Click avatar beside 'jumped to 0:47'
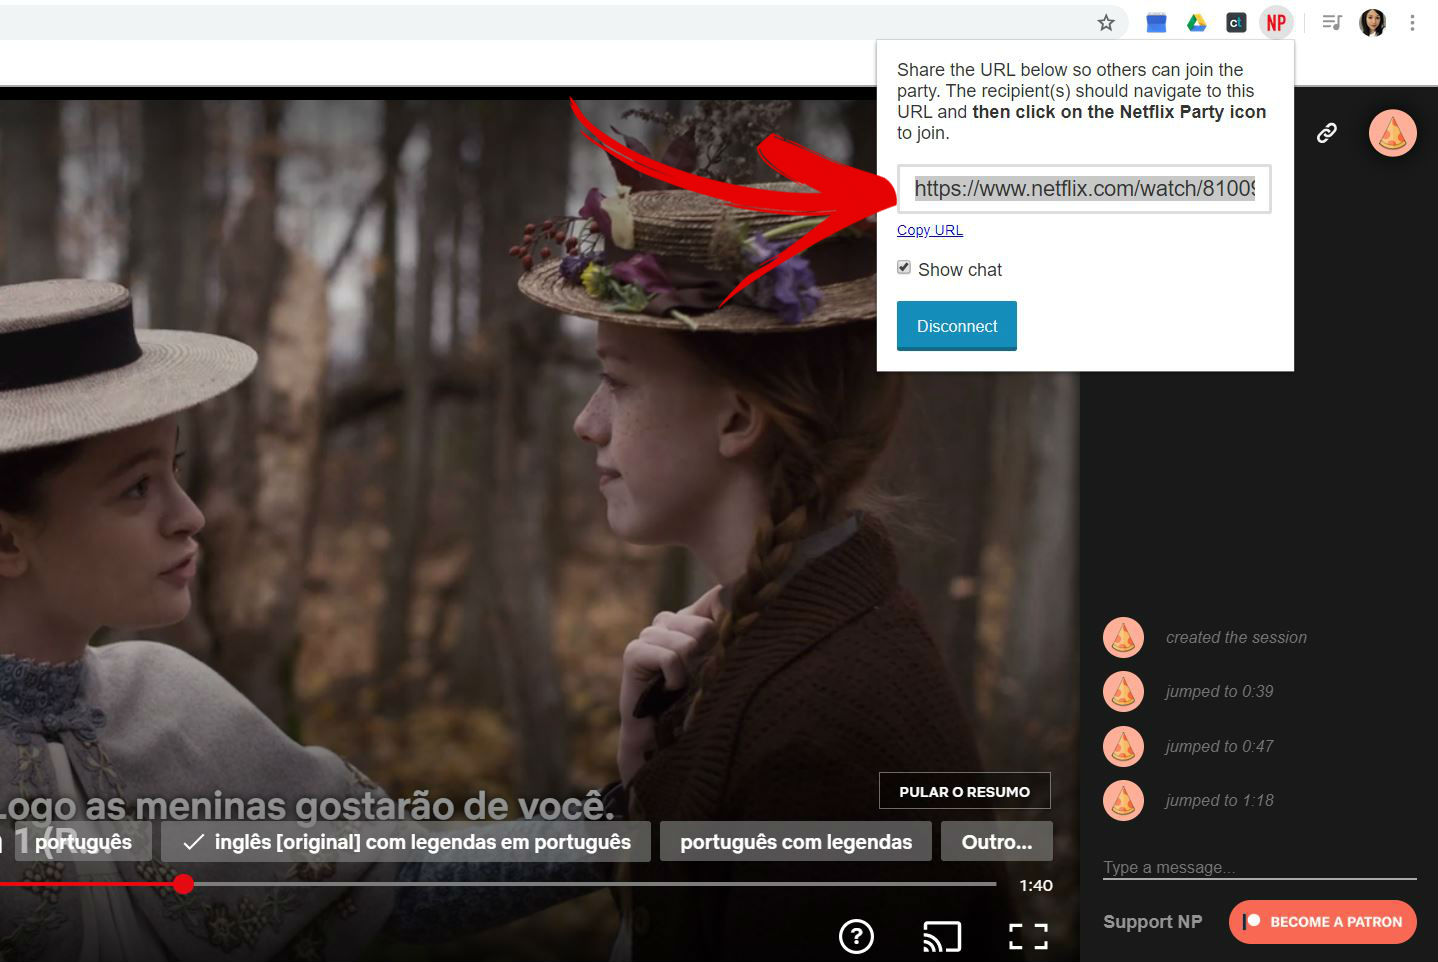 click(x=1123, y=746)
